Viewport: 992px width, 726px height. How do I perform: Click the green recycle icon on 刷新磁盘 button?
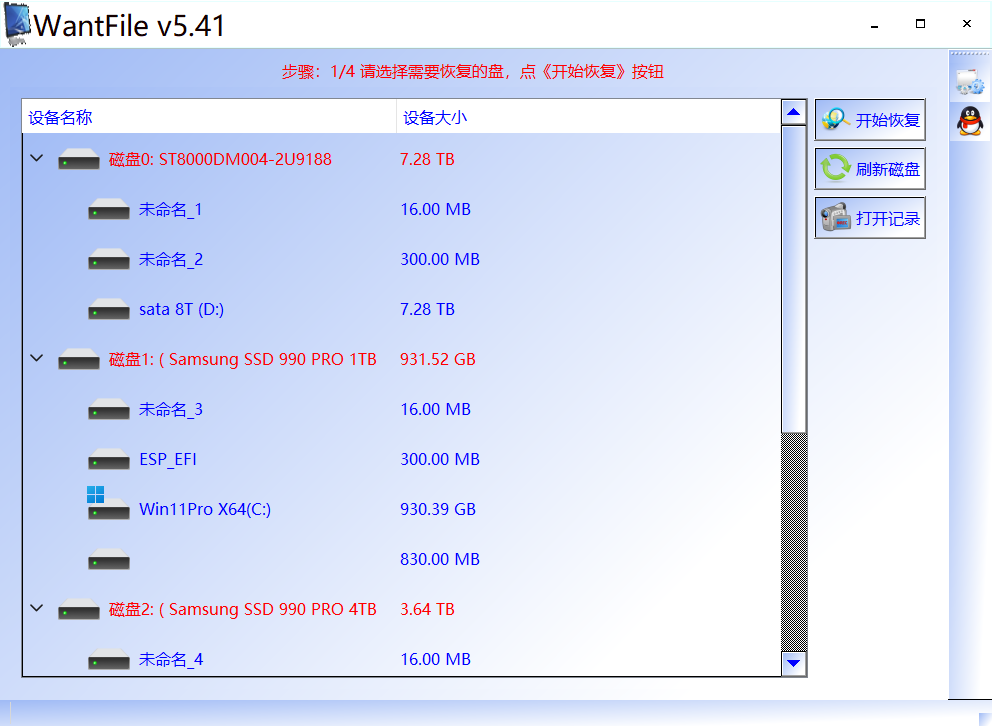[x=836, y=168]
